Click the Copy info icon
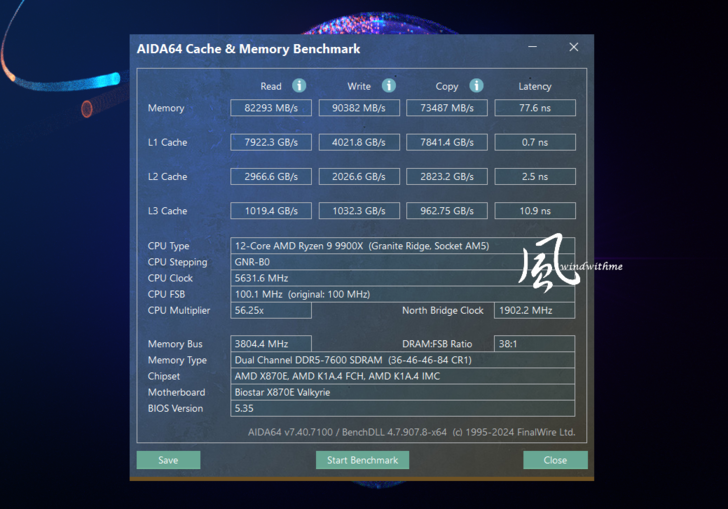This screenshot has width=728, height=509. (476, 85)
